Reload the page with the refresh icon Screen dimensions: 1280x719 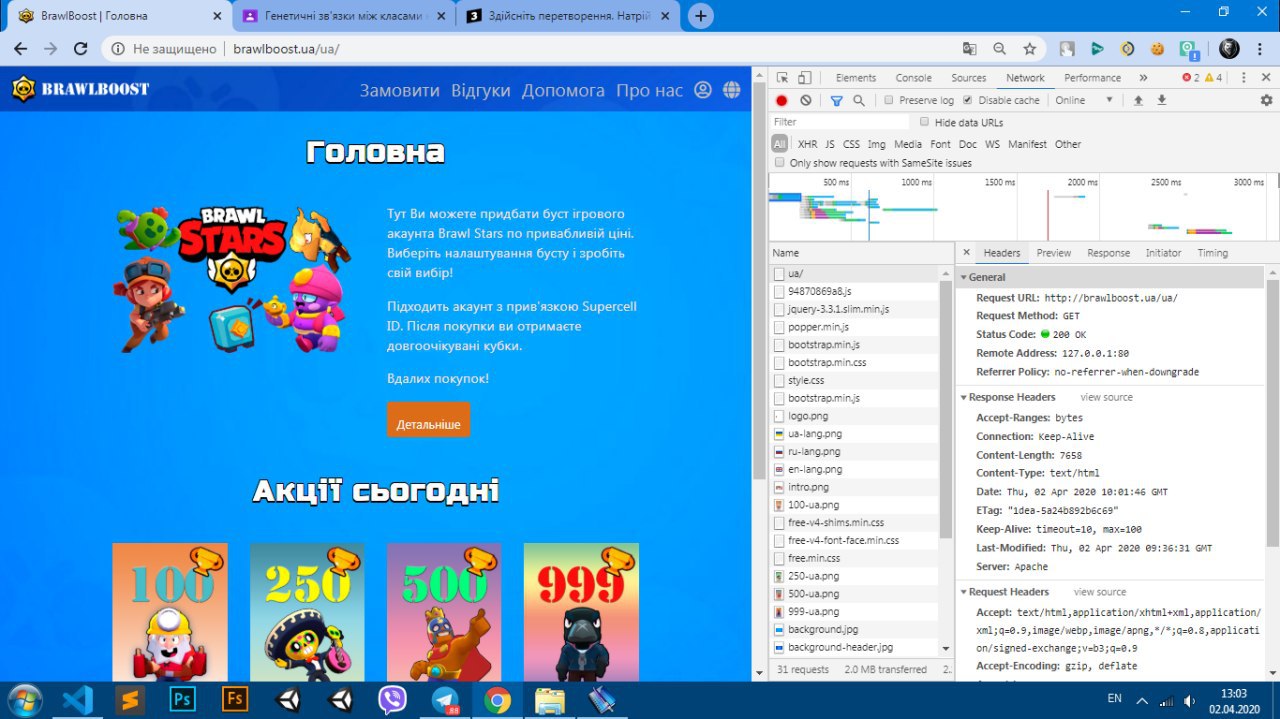pyautogui.click(x=80, y=48)
